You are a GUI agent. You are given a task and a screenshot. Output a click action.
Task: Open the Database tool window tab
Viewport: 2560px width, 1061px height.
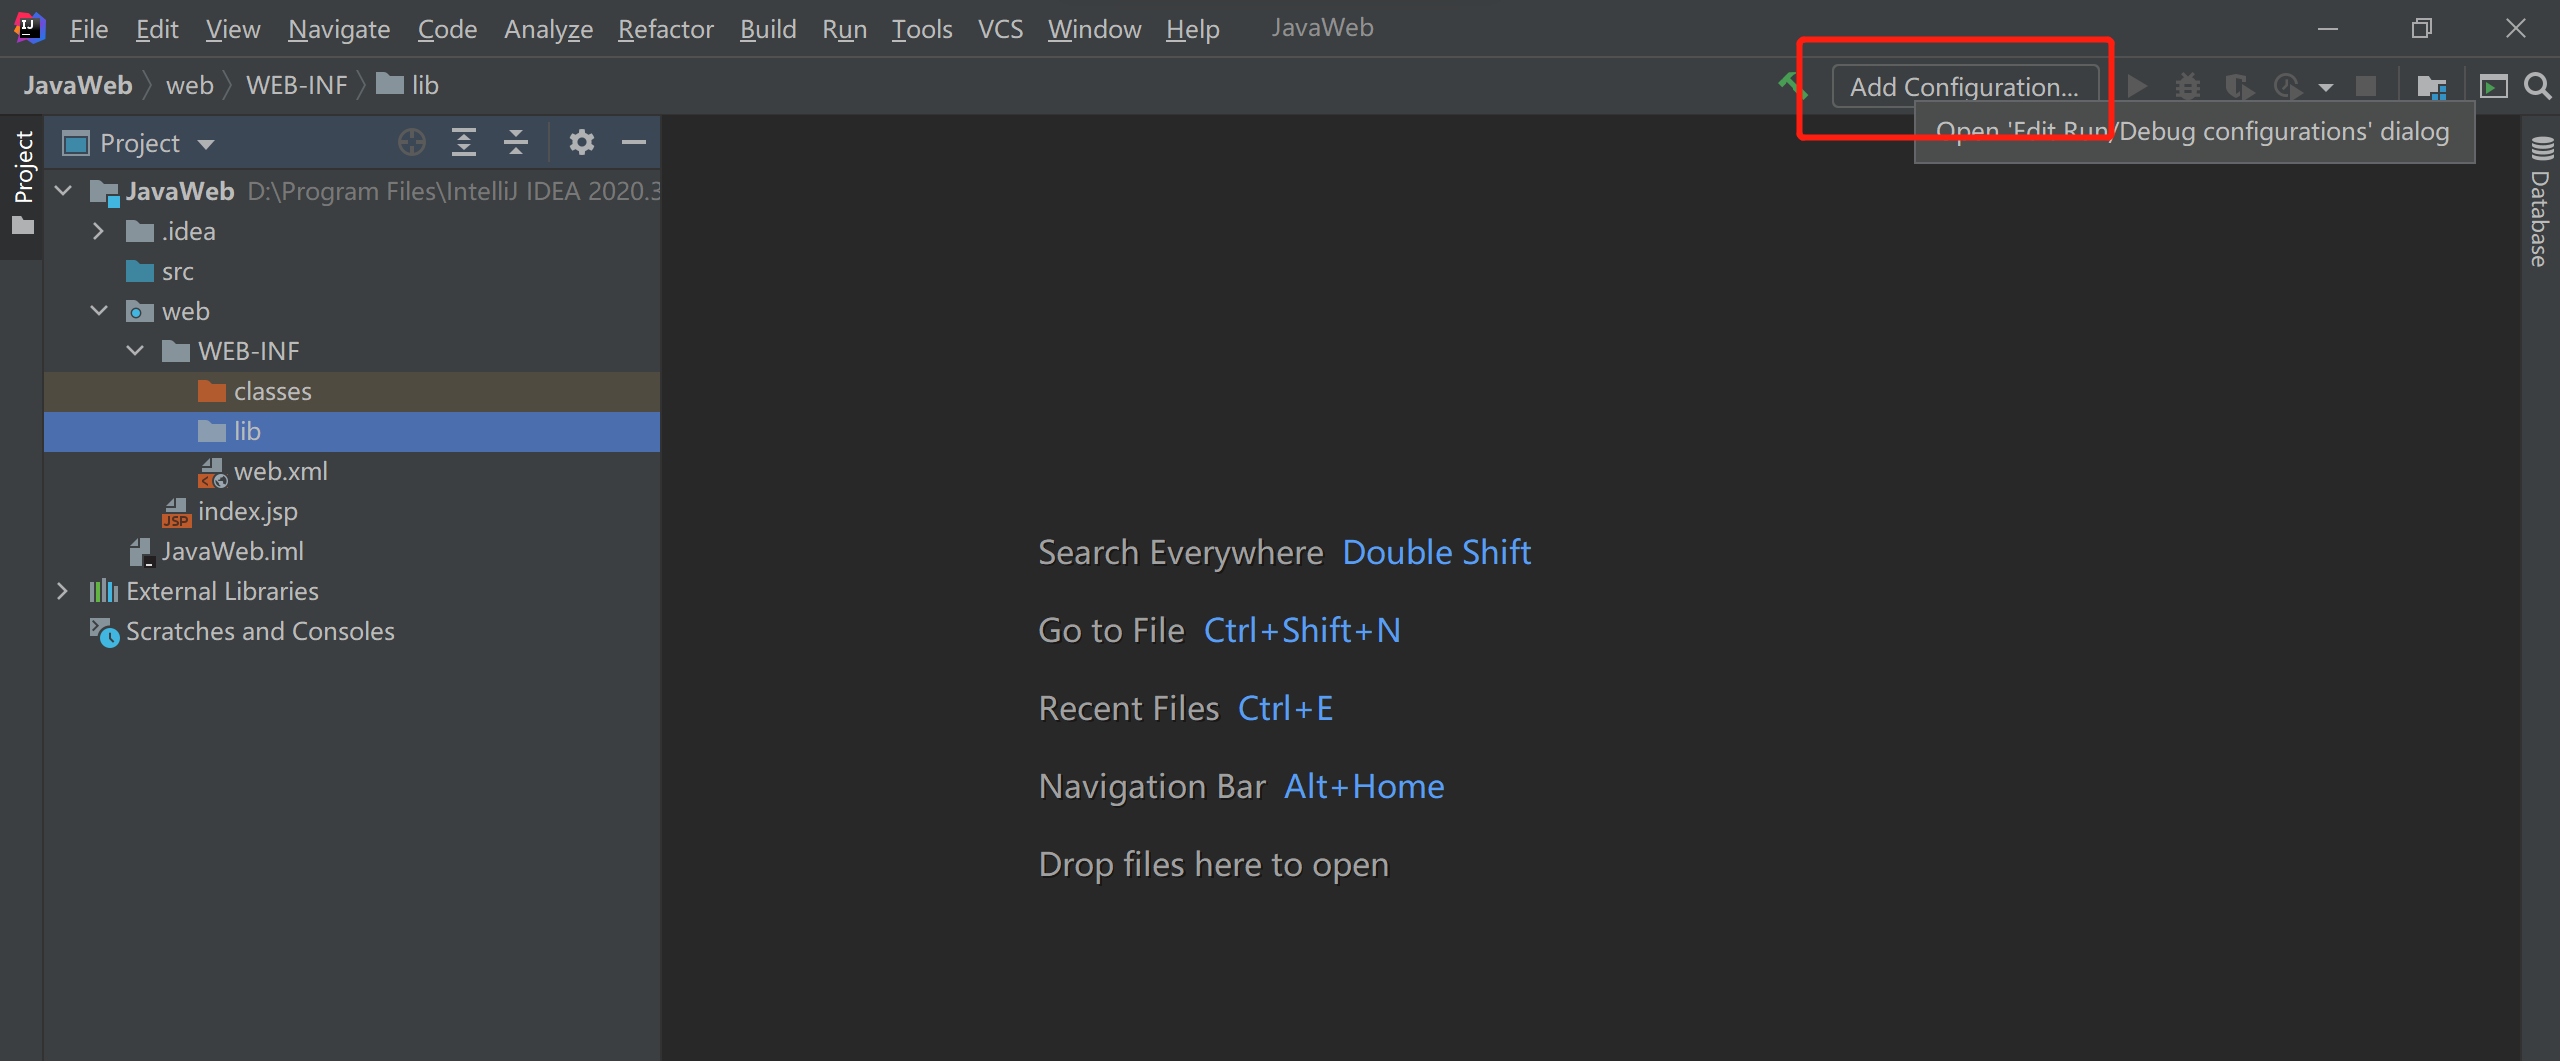[2540, 200]
